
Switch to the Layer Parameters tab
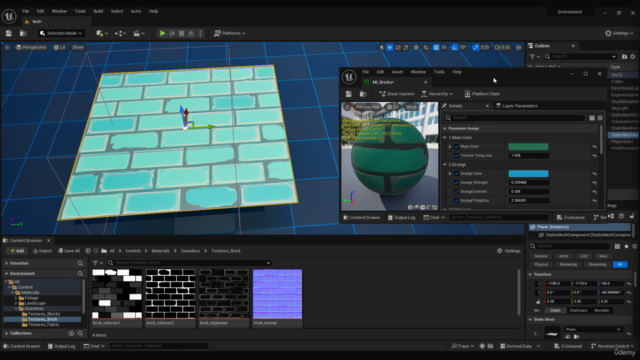(516, 106)
